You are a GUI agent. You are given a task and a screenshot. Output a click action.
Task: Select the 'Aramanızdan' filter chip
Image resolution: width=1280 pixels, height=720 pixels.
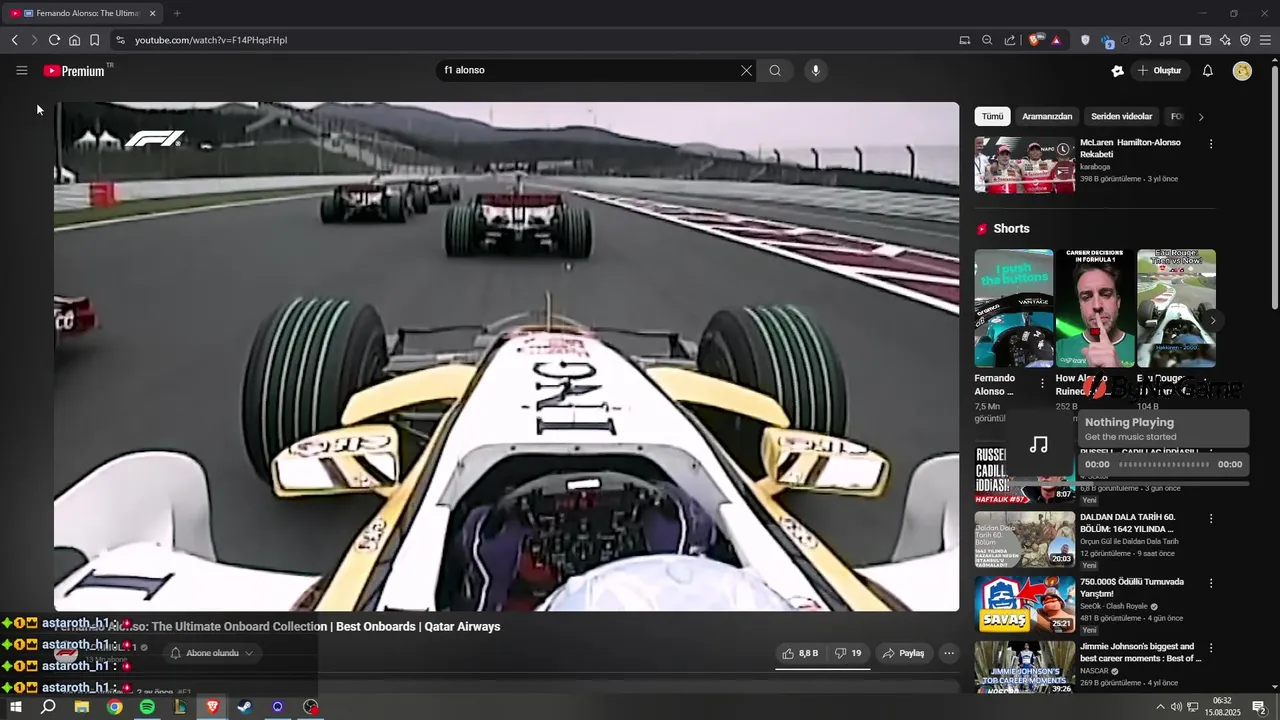1047,117
